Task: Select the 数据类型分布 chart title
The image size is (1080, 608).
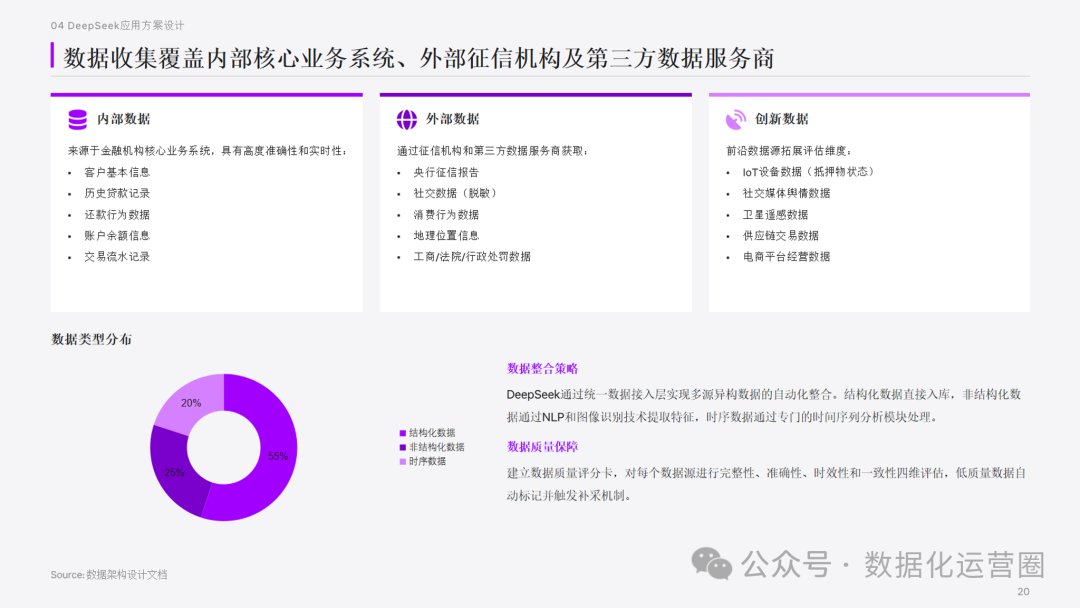Action: click(91, 339)
